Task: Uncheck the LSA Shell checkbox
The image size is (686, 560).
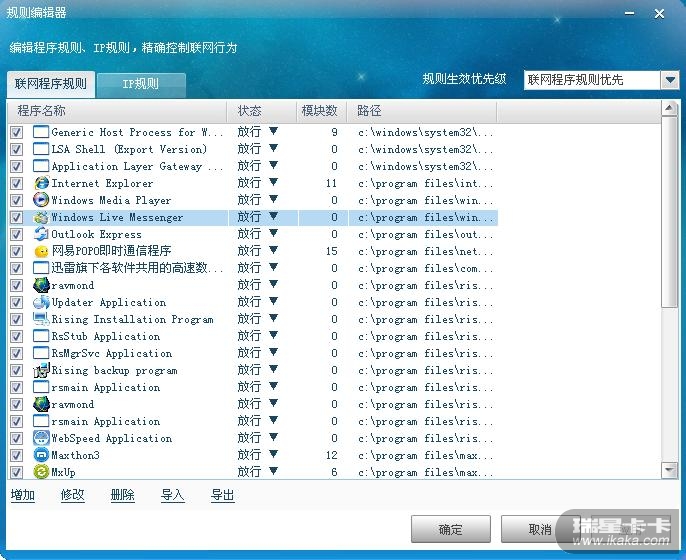Action: 17,149
